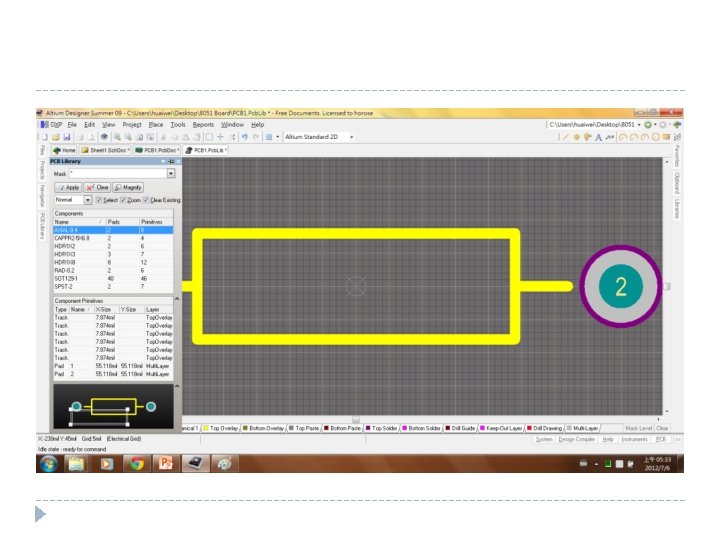Click pad 2 on the canvas
The image size is (720, 540).
[620, 286]
